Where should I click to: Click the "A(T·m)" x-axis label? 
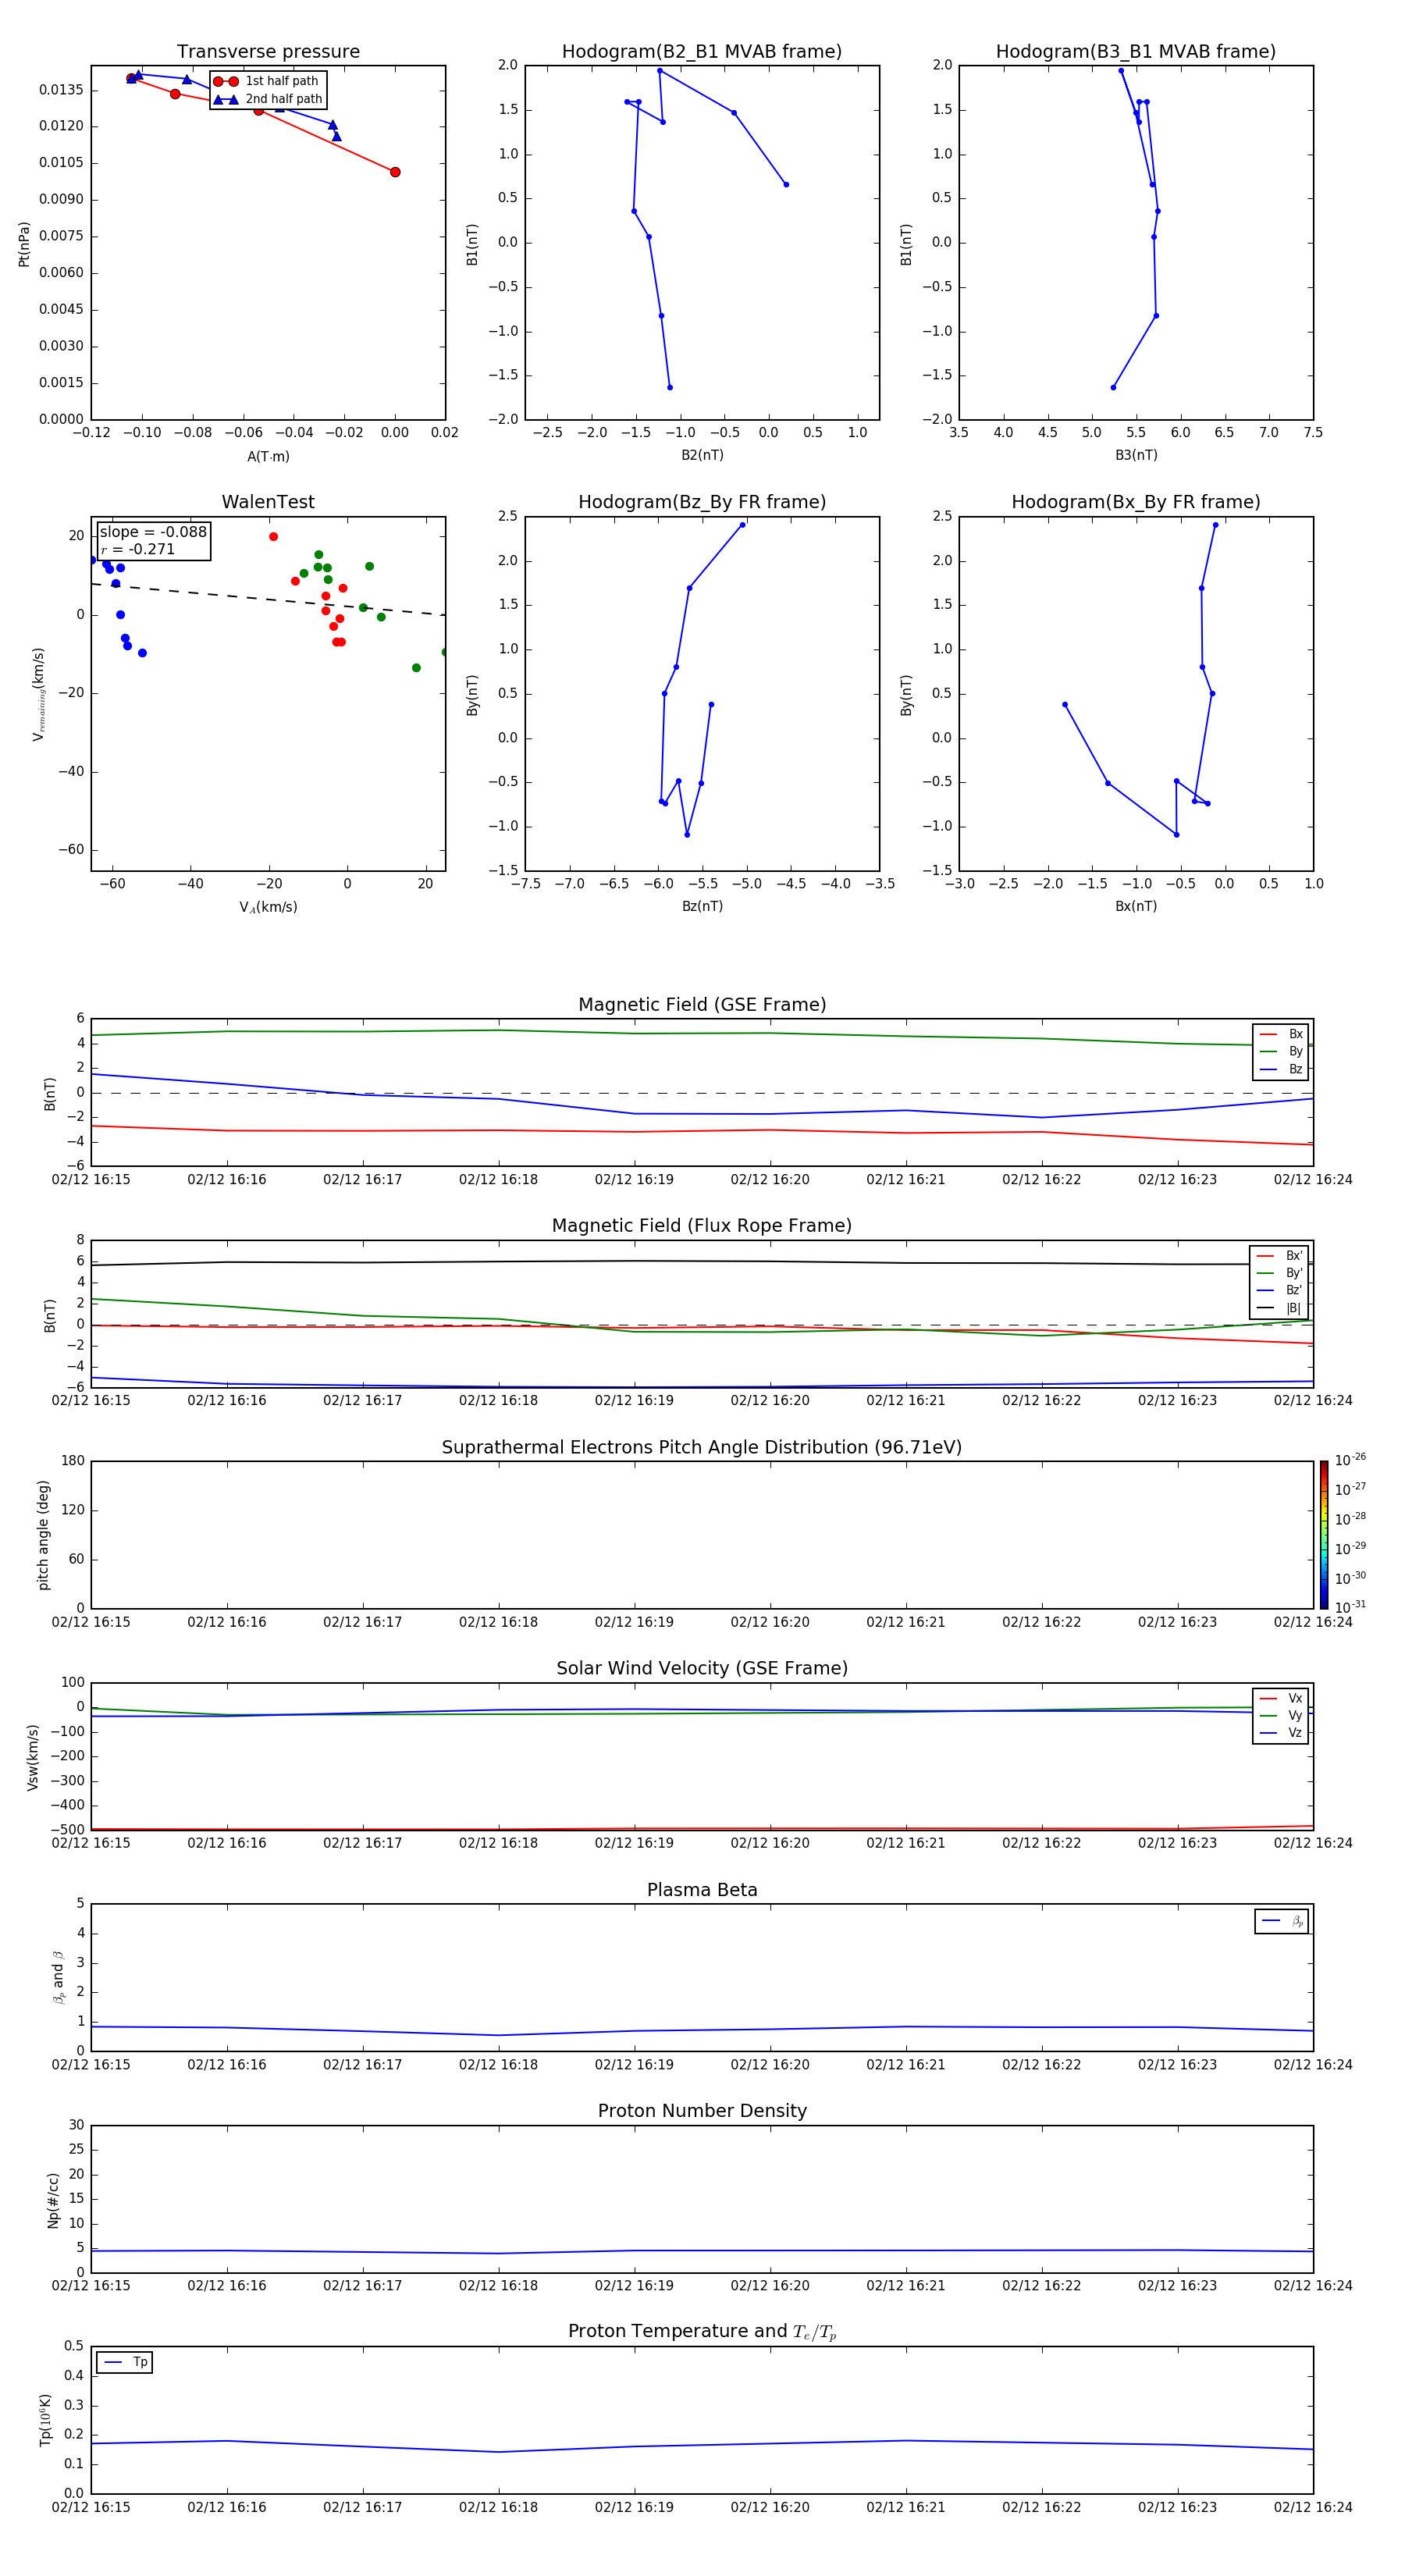pyautogui.click(x=268, y=456)
